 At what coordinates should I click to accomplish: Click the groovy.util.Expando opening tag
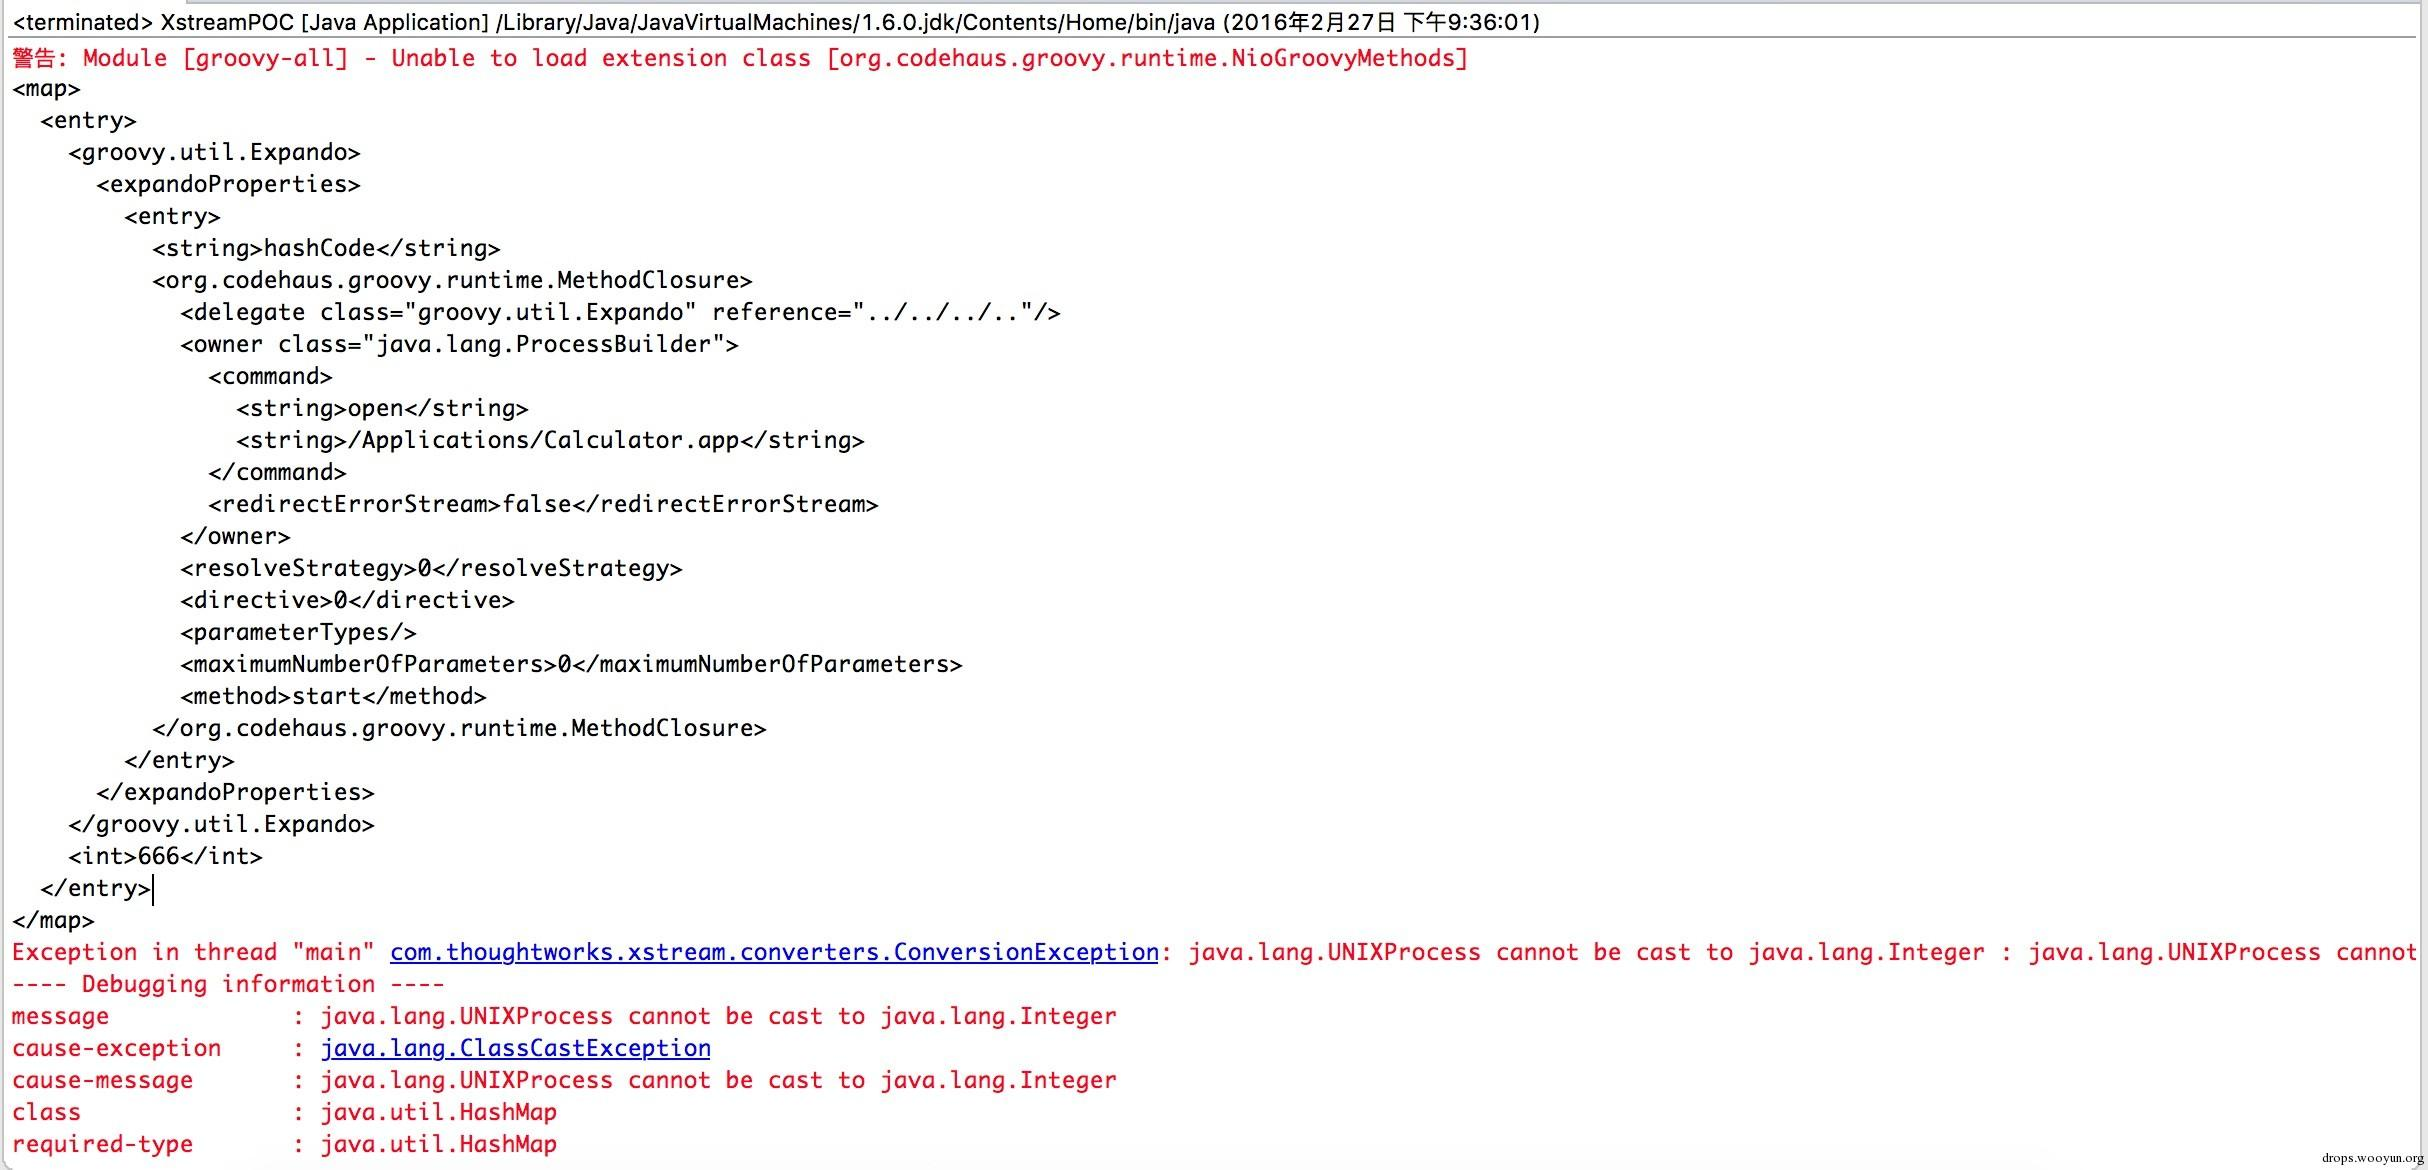[214, 152]
